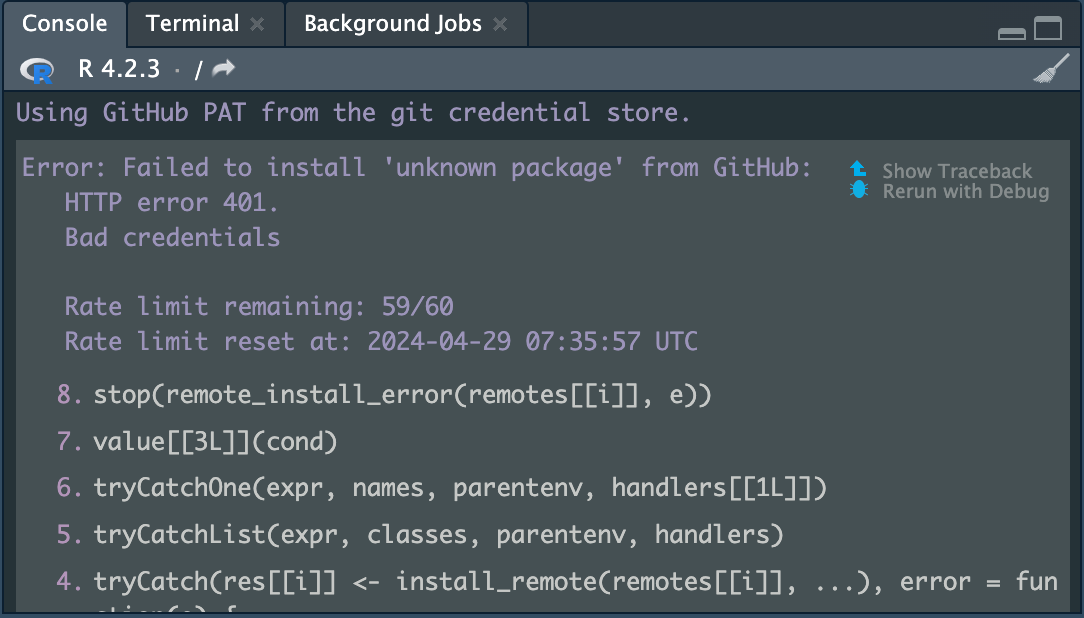1084x618 pixels.
Task: Click the blue bug debug icon
Action: tap(858, 191)
